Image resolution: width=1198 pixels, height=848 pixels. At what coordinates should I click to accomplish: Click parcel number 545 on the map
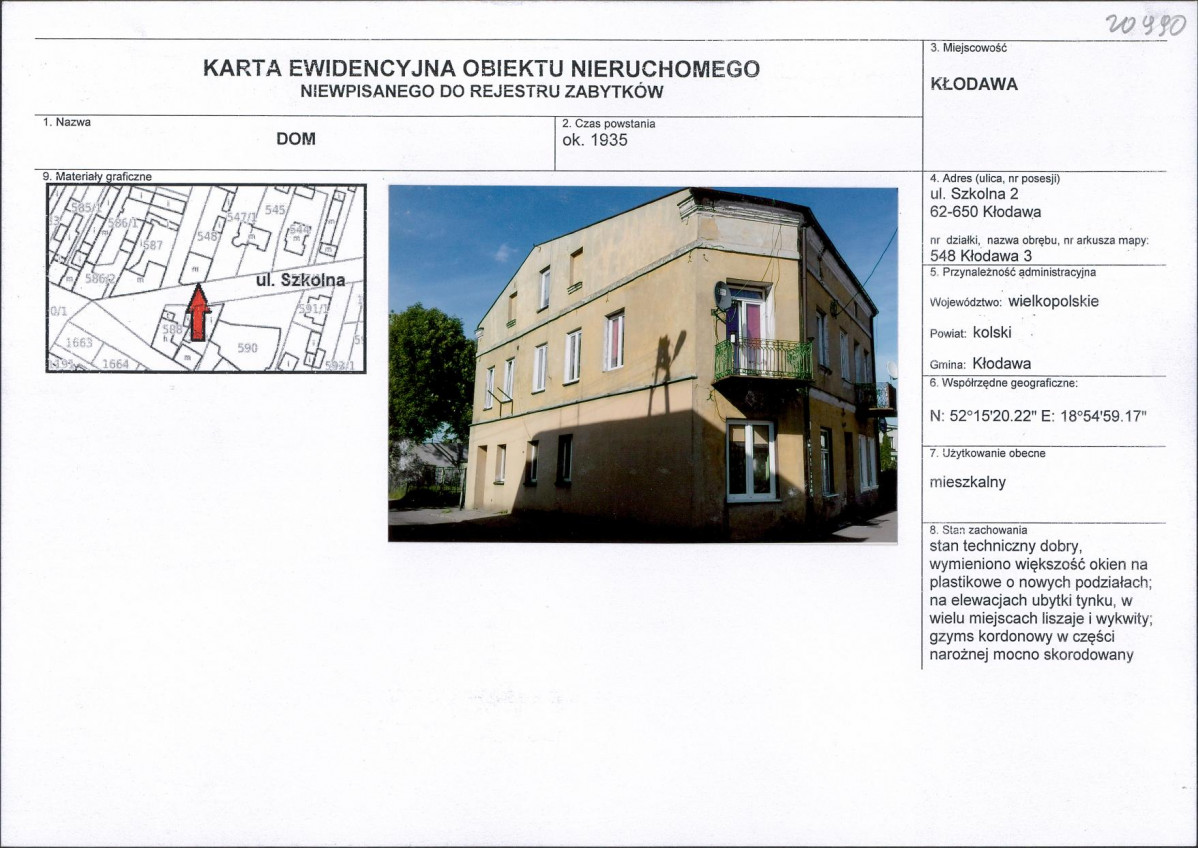275,209
